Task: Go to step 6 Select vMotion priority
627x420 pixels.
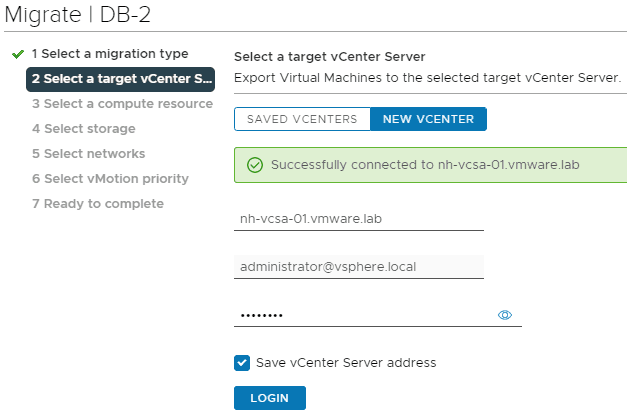Action: pos(110,179)
